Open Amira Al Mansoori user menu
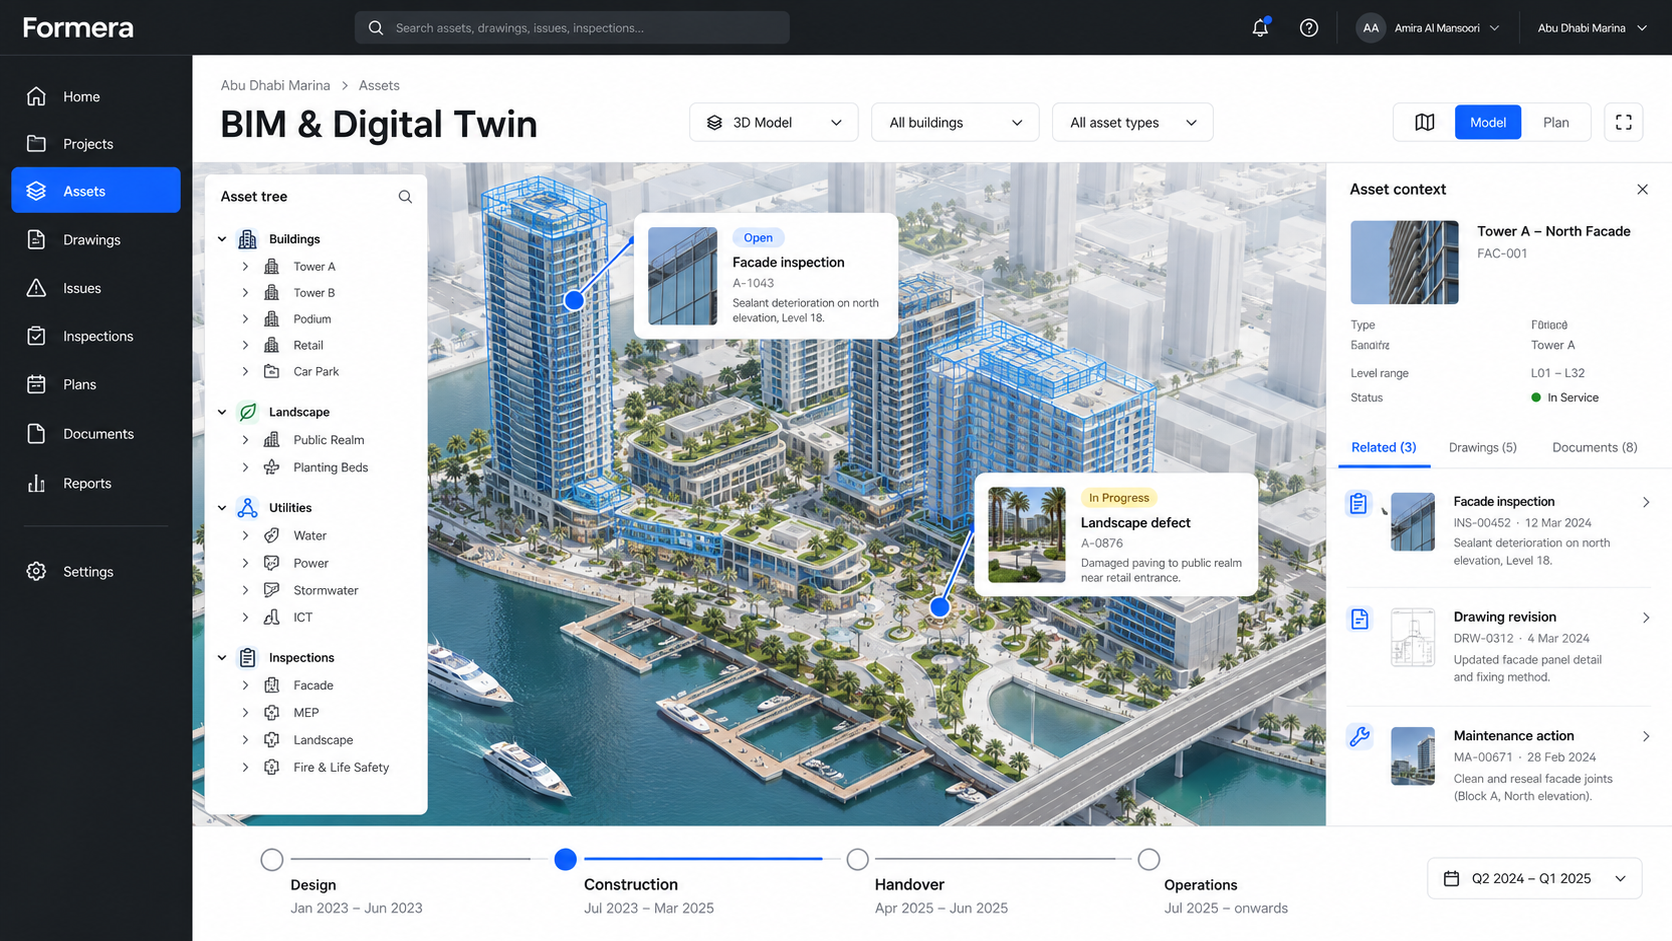This screenshot has width=1672, height=941. tap(1428, 28)
